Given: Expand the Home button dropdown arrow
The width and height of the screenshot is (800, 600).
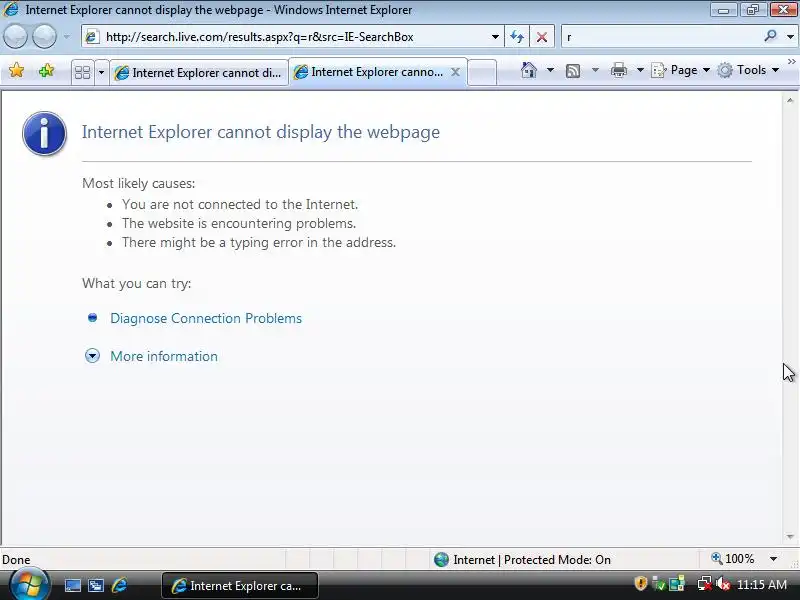Looking at the screenshot, I should (x=550, y=70).
